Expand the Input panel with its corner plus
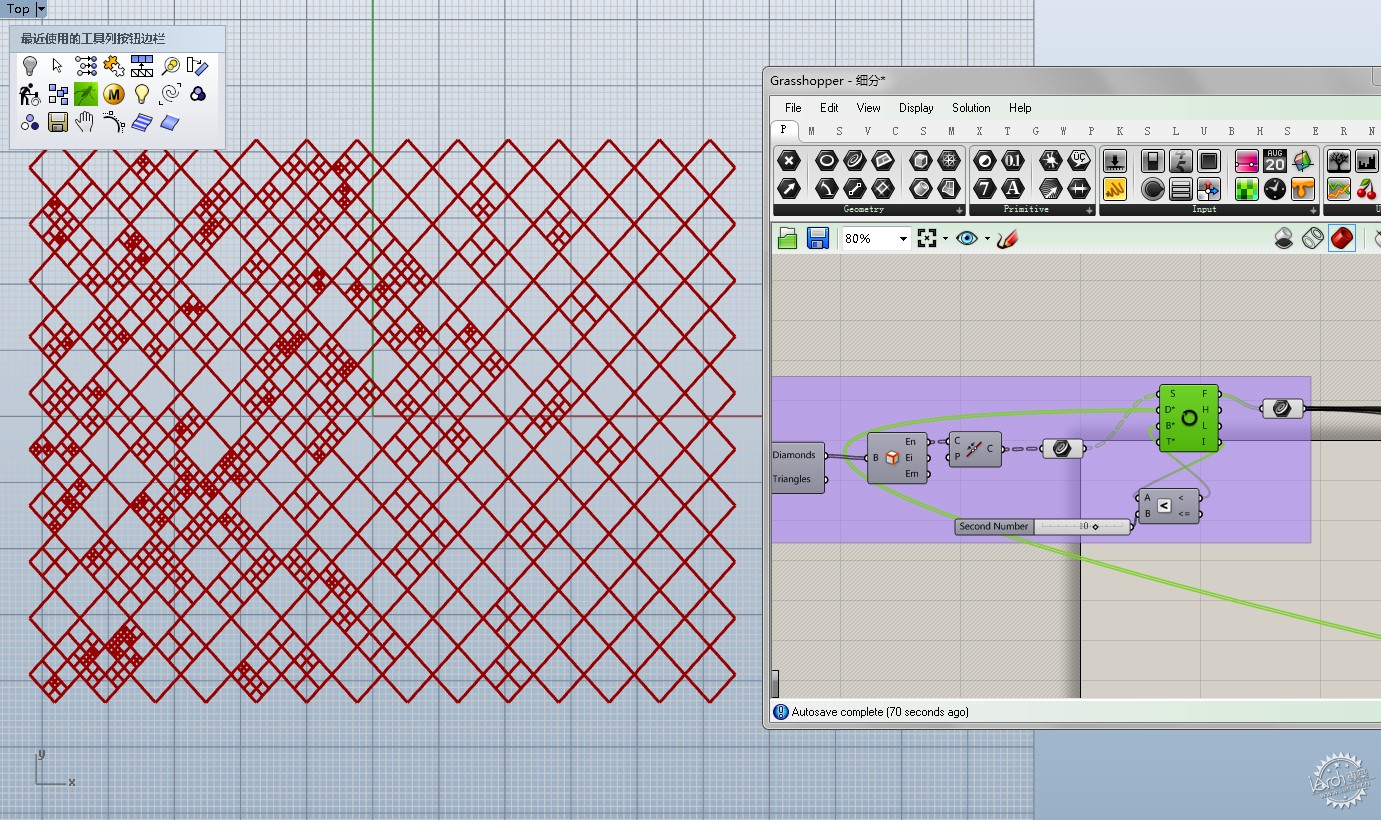1381x820 pixels. coord(1313,210)
